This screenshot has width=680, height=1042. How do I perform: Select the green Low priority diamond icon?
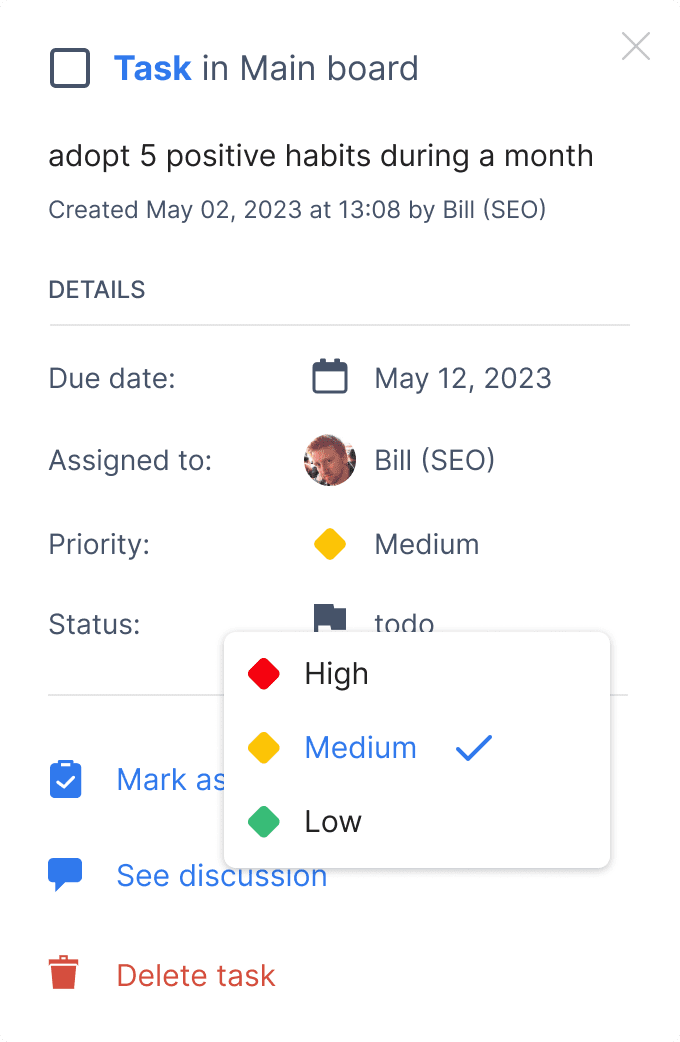(x=263, y=821)
